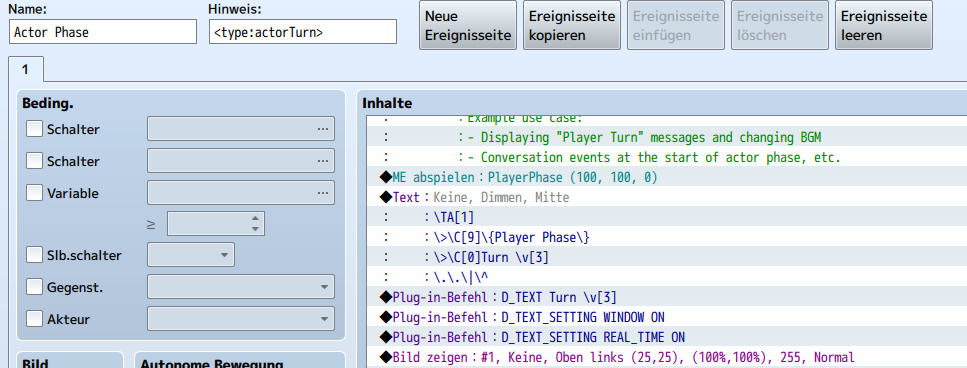
Task: Tick the Akteur condition checkbox
Action: tap(35, 319)
